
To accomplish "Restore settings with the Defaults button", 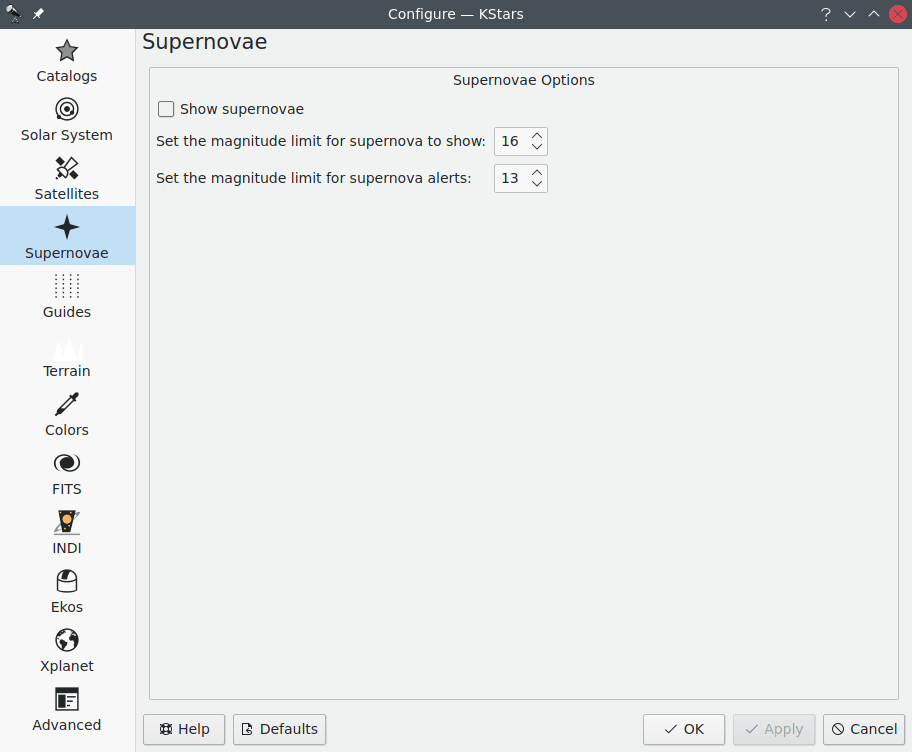I will point(279,729).
